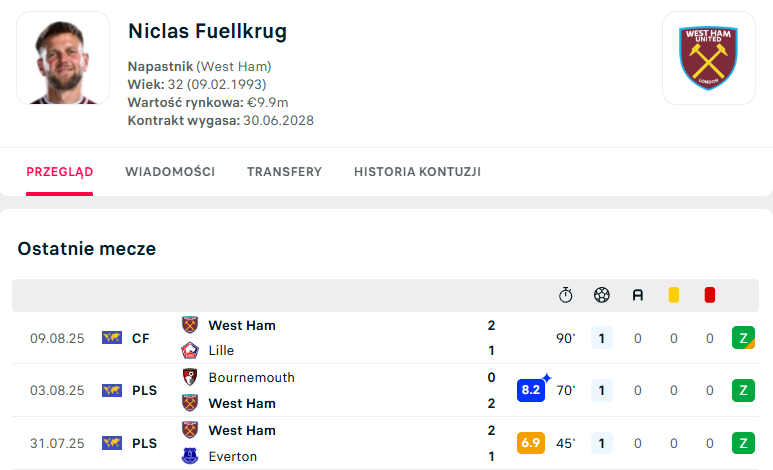Select the Przegląd tab
Viewport: 773px width, 470px height.
point(60,172)
